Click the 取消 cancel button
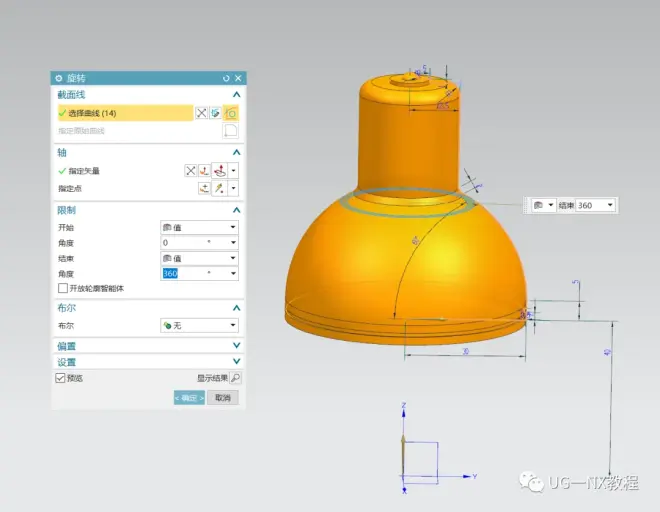Viewport: 660px width, 512px height. click(x=222, y=398)
